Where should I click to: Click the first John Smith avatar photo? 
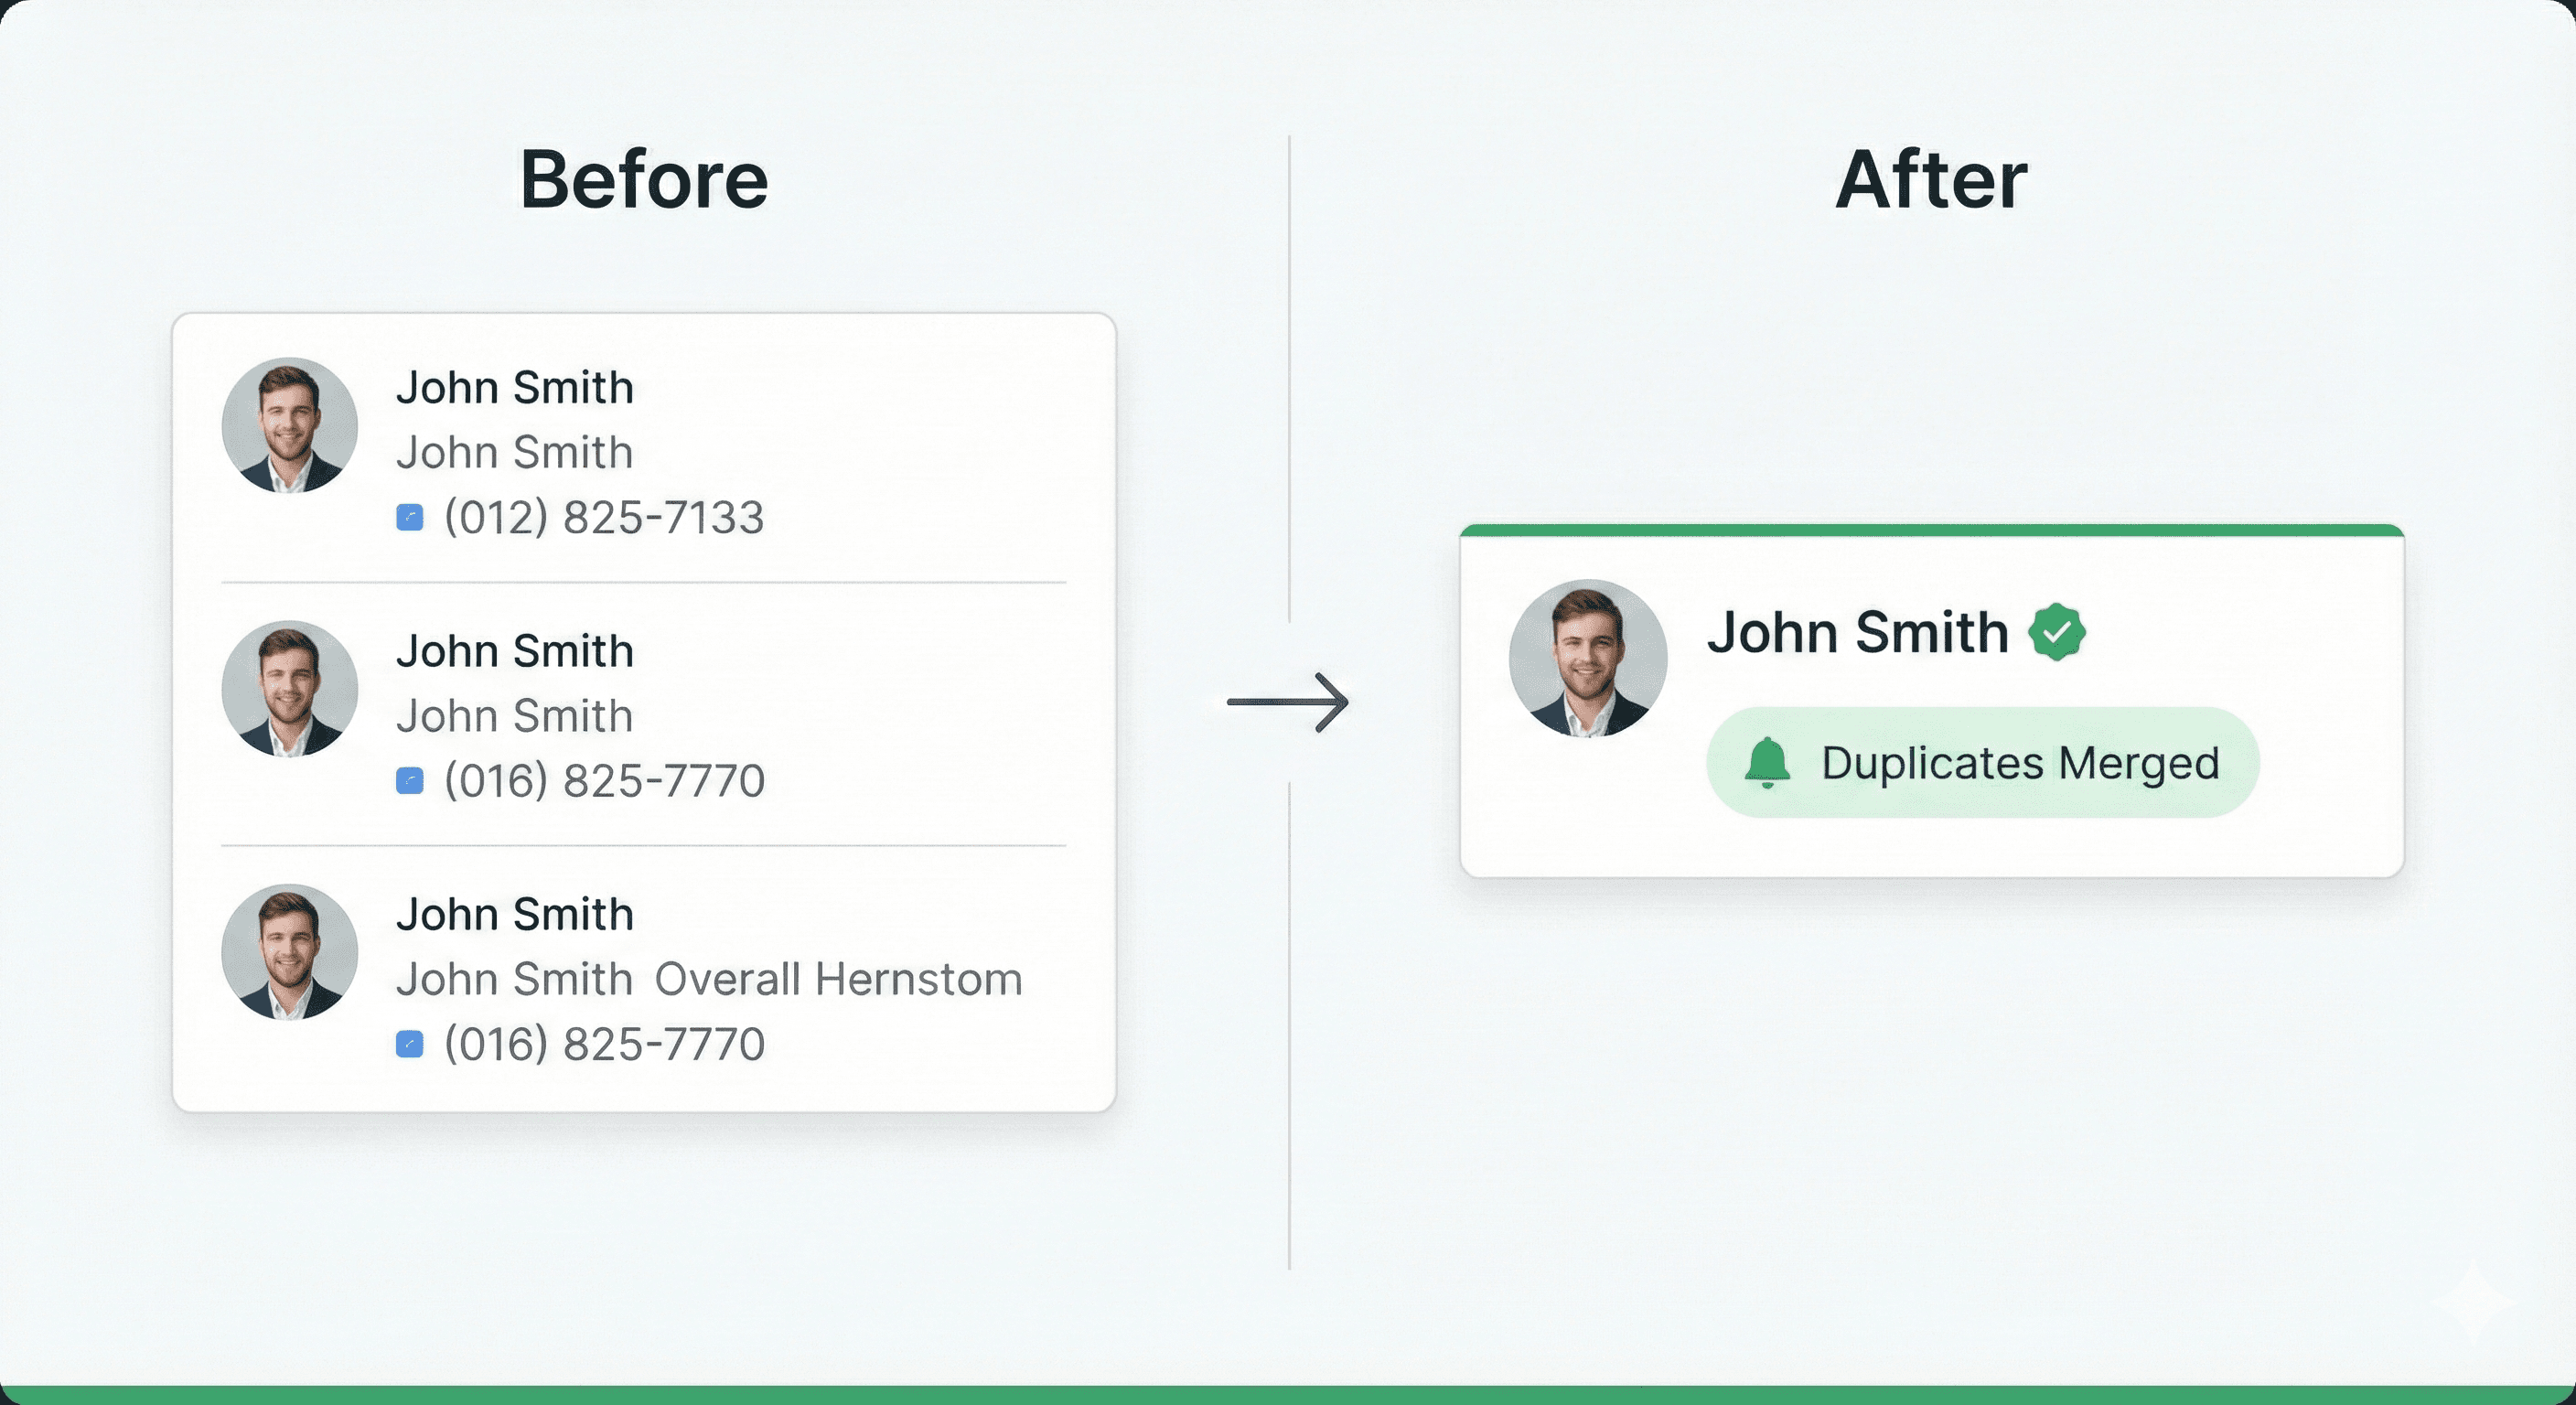coord(290,425)
